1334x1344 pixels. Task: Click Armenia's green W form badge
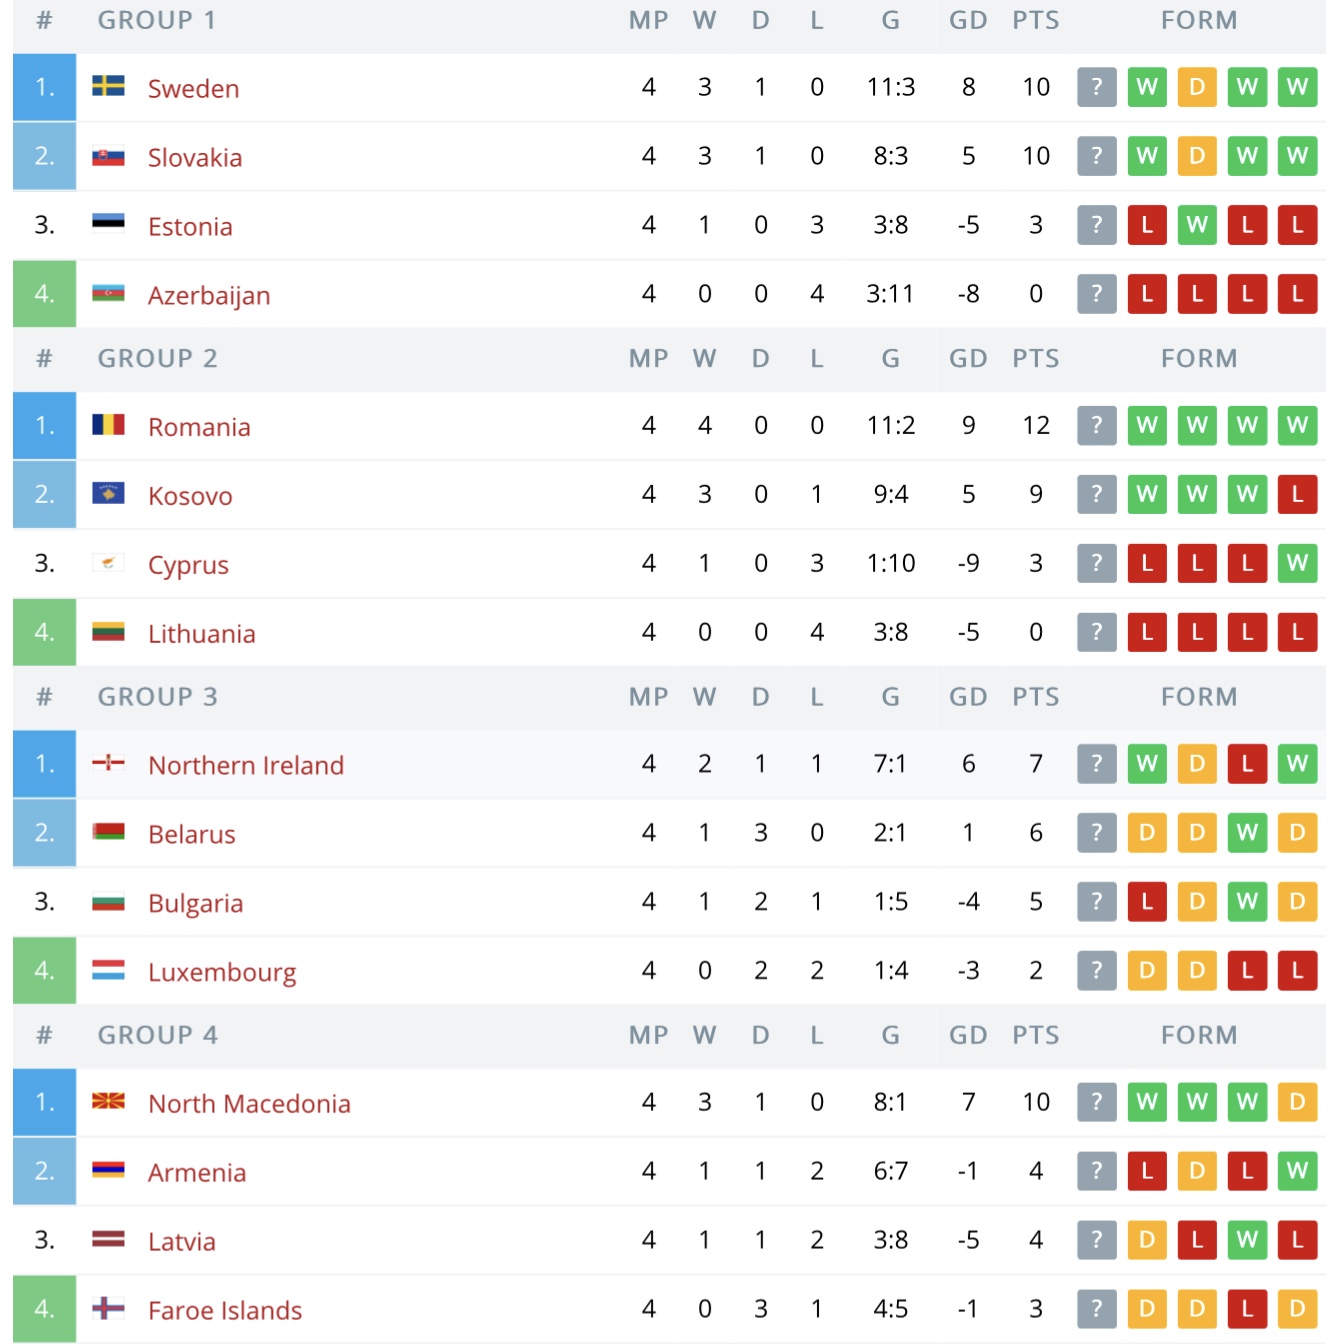[x=1296, y=1171]
